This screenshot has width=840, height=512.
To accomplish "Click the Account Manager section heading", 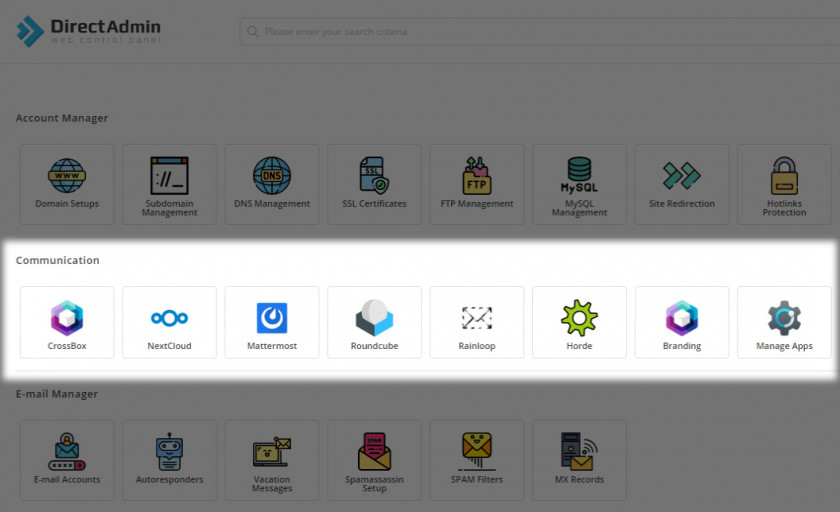I will (x=62, y=118).
